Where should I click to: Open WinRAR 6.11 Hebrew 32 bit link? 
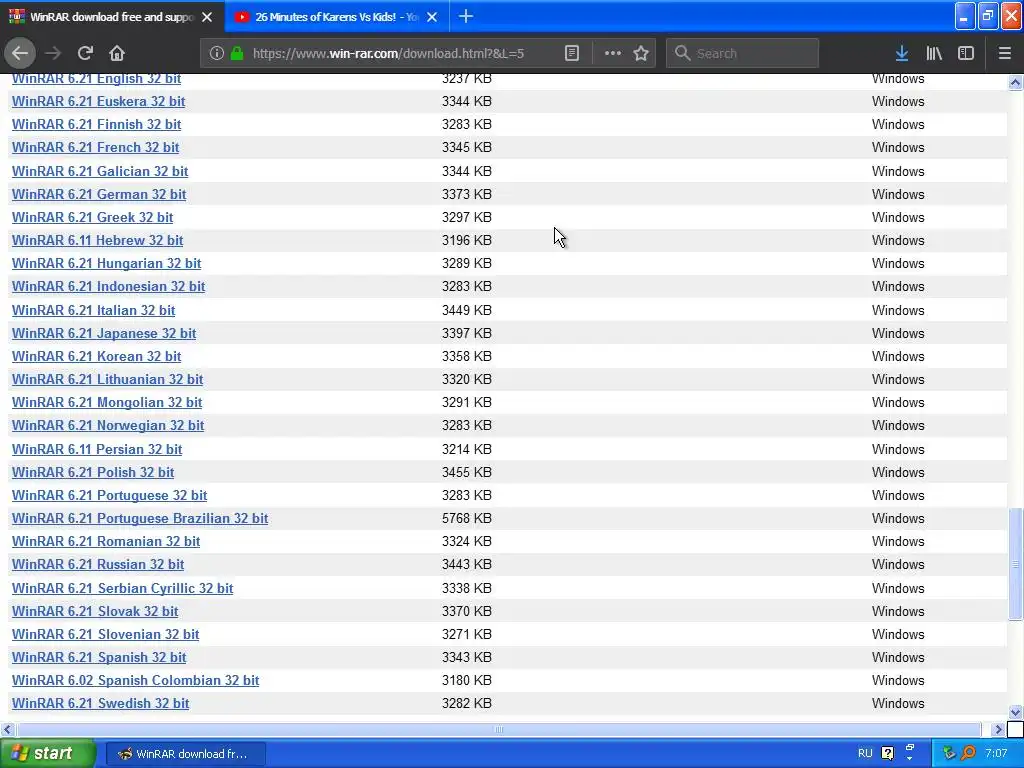tap(97, 240)
